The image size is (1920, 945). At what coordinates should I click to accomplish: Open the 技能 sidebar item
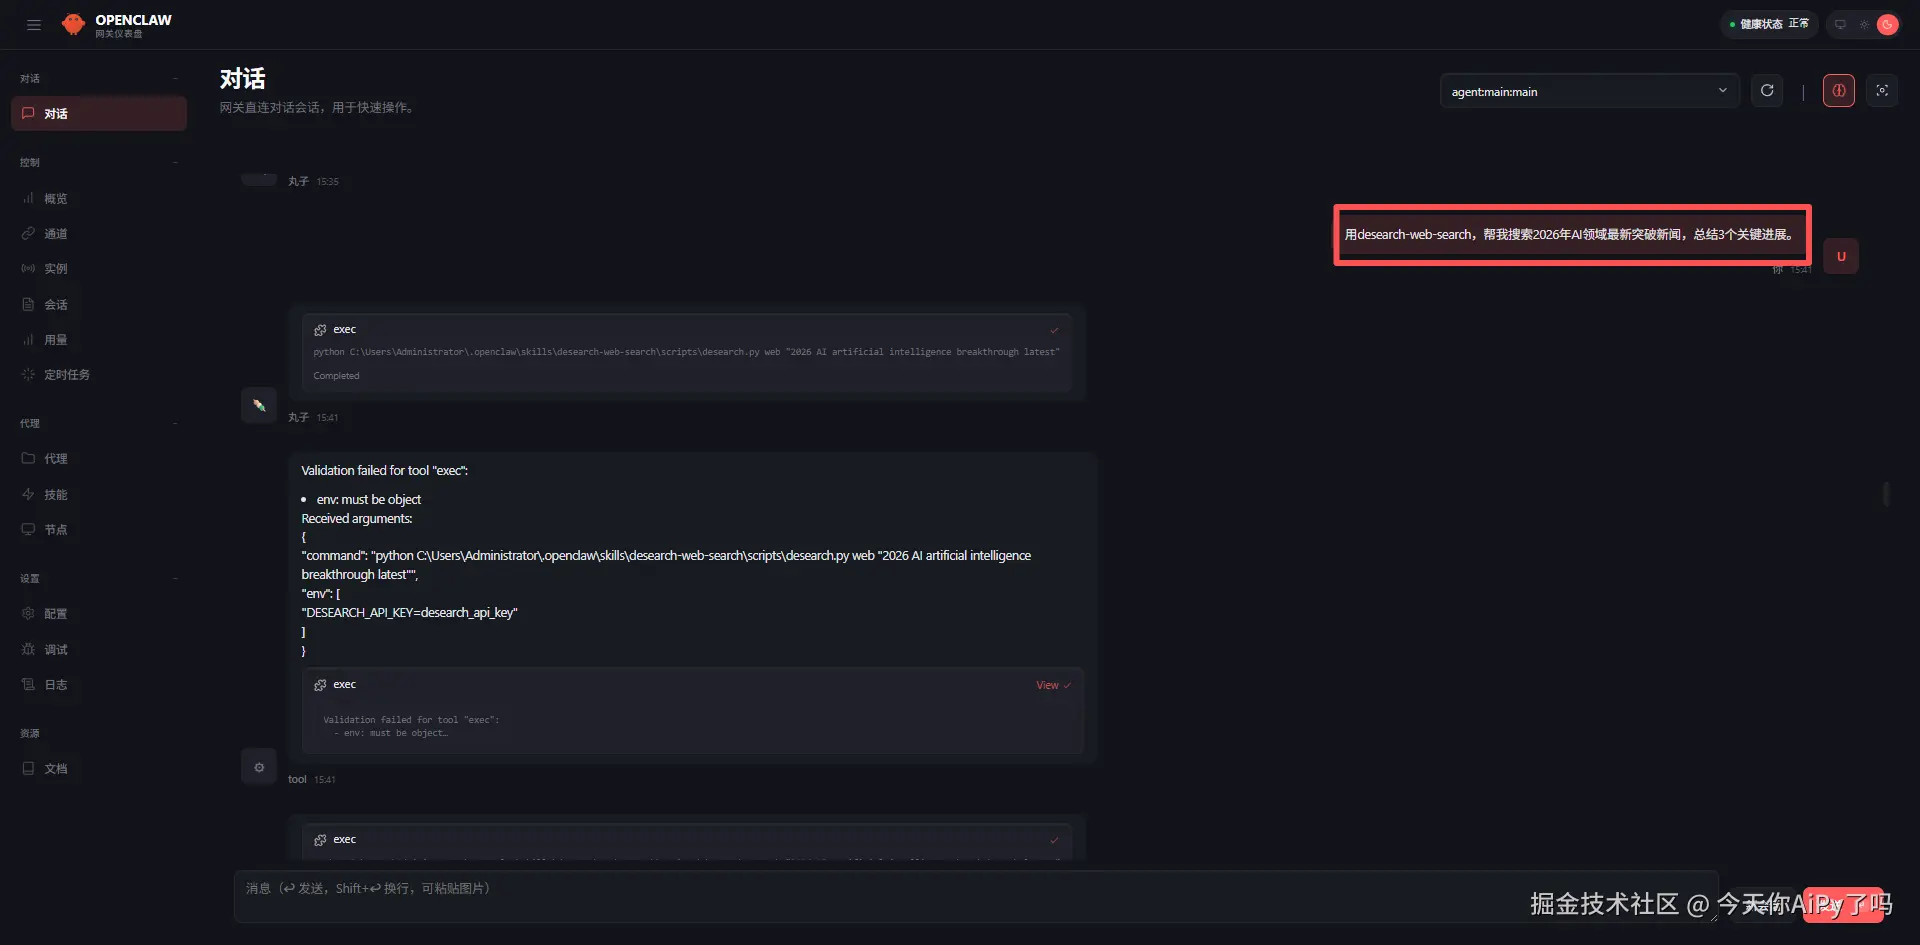[55, 495]
